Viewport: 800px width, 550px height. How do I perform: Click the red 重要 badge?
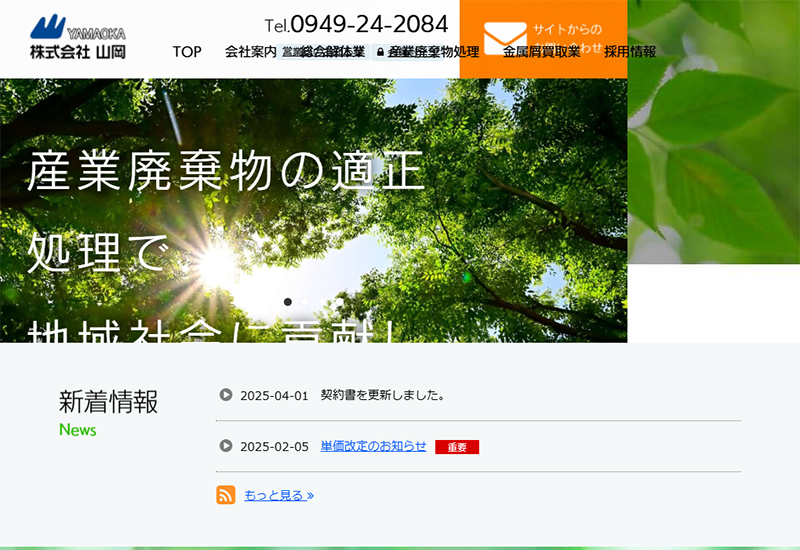point(457,447)
